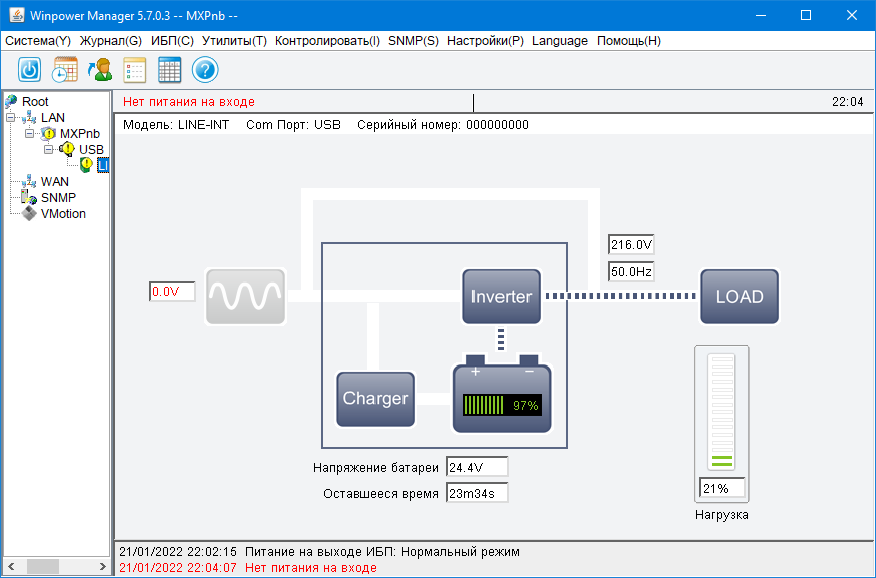This screenshot has width=876, height=578.
Task: Click the tree panel scroll right arrow
Action: click(102, 566)
